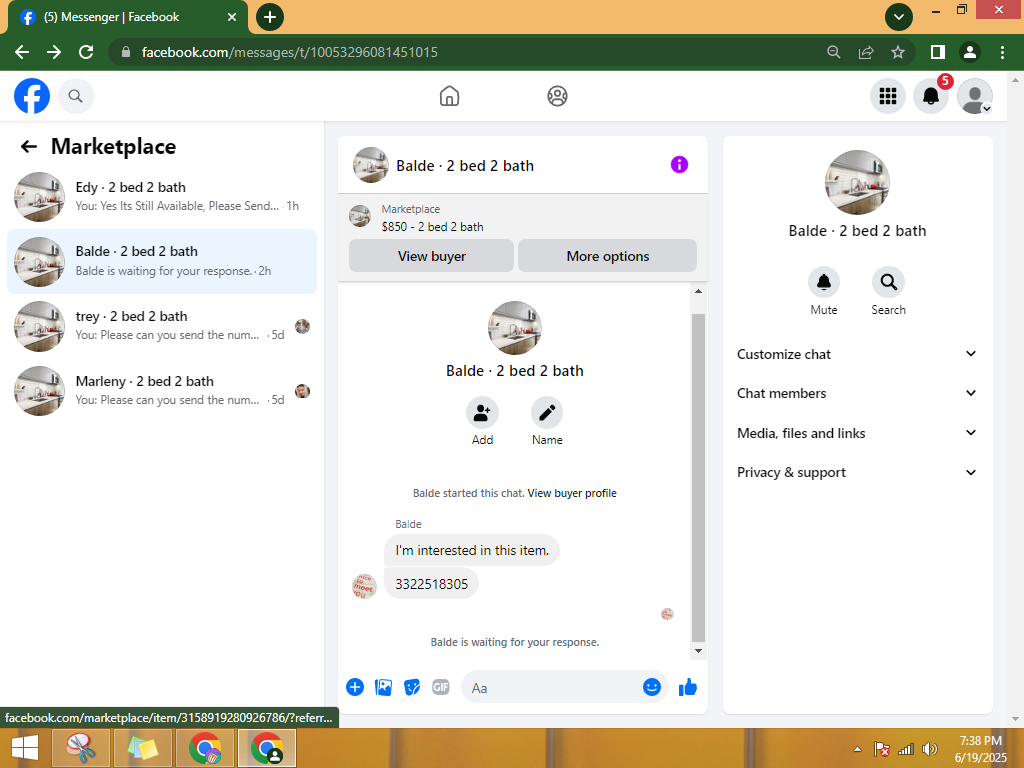Viewport: 1024px width, 768px height.
Task: Open Edy 2 bed 2 bath conversation
Action: [x=162, y=197]
